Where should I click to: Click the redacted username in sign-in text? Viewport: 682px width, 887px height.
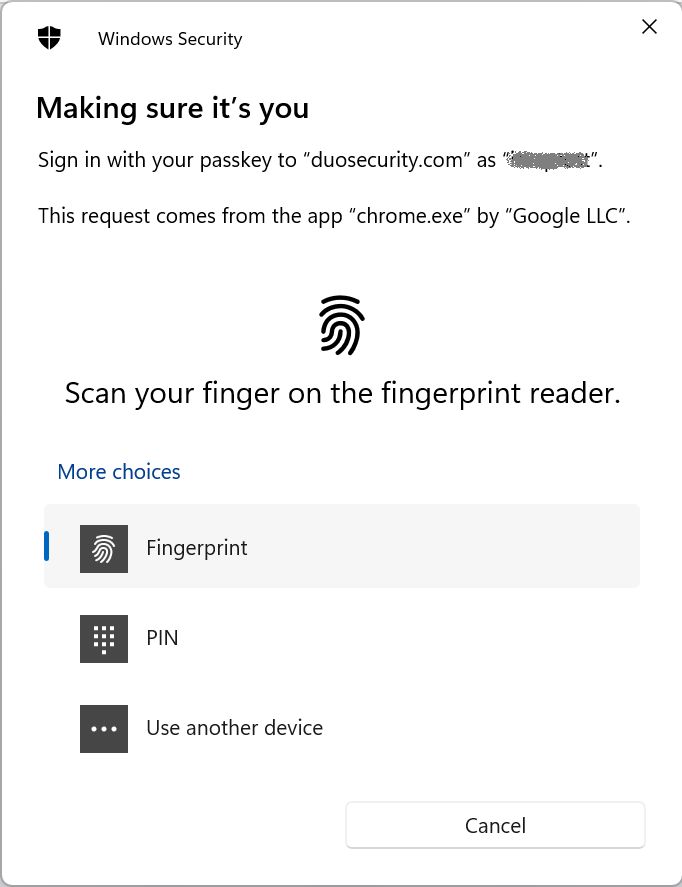tap(548, 161)
